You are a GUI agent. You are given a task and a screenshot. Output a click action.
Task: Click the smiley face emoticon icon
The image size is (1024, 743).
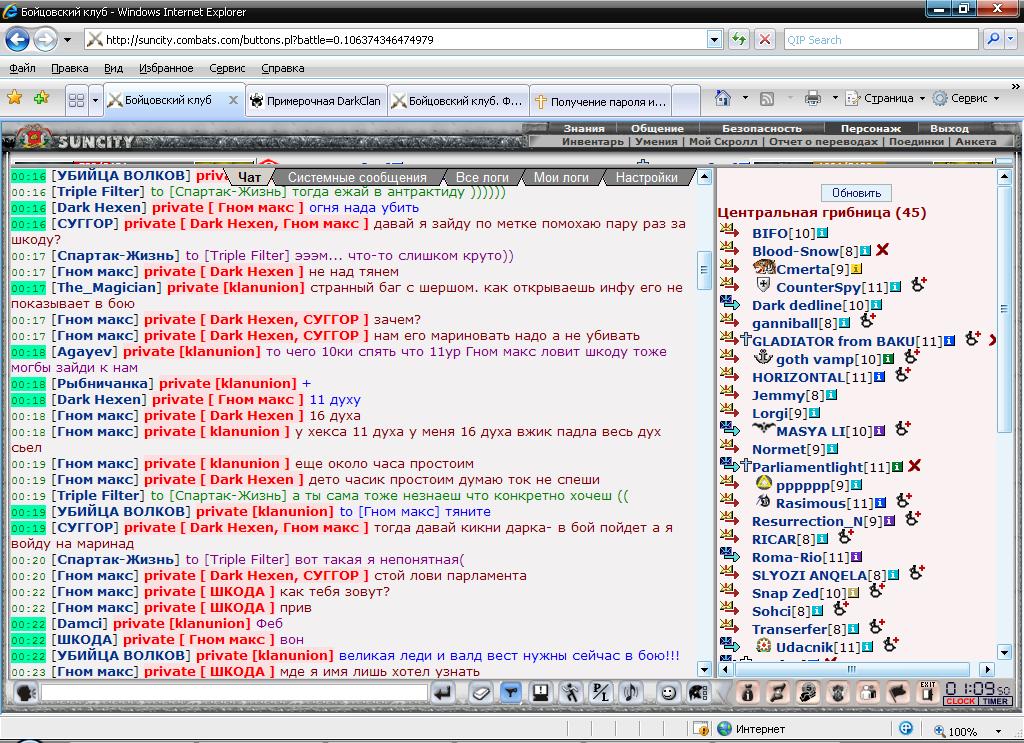tap(667, 693)
